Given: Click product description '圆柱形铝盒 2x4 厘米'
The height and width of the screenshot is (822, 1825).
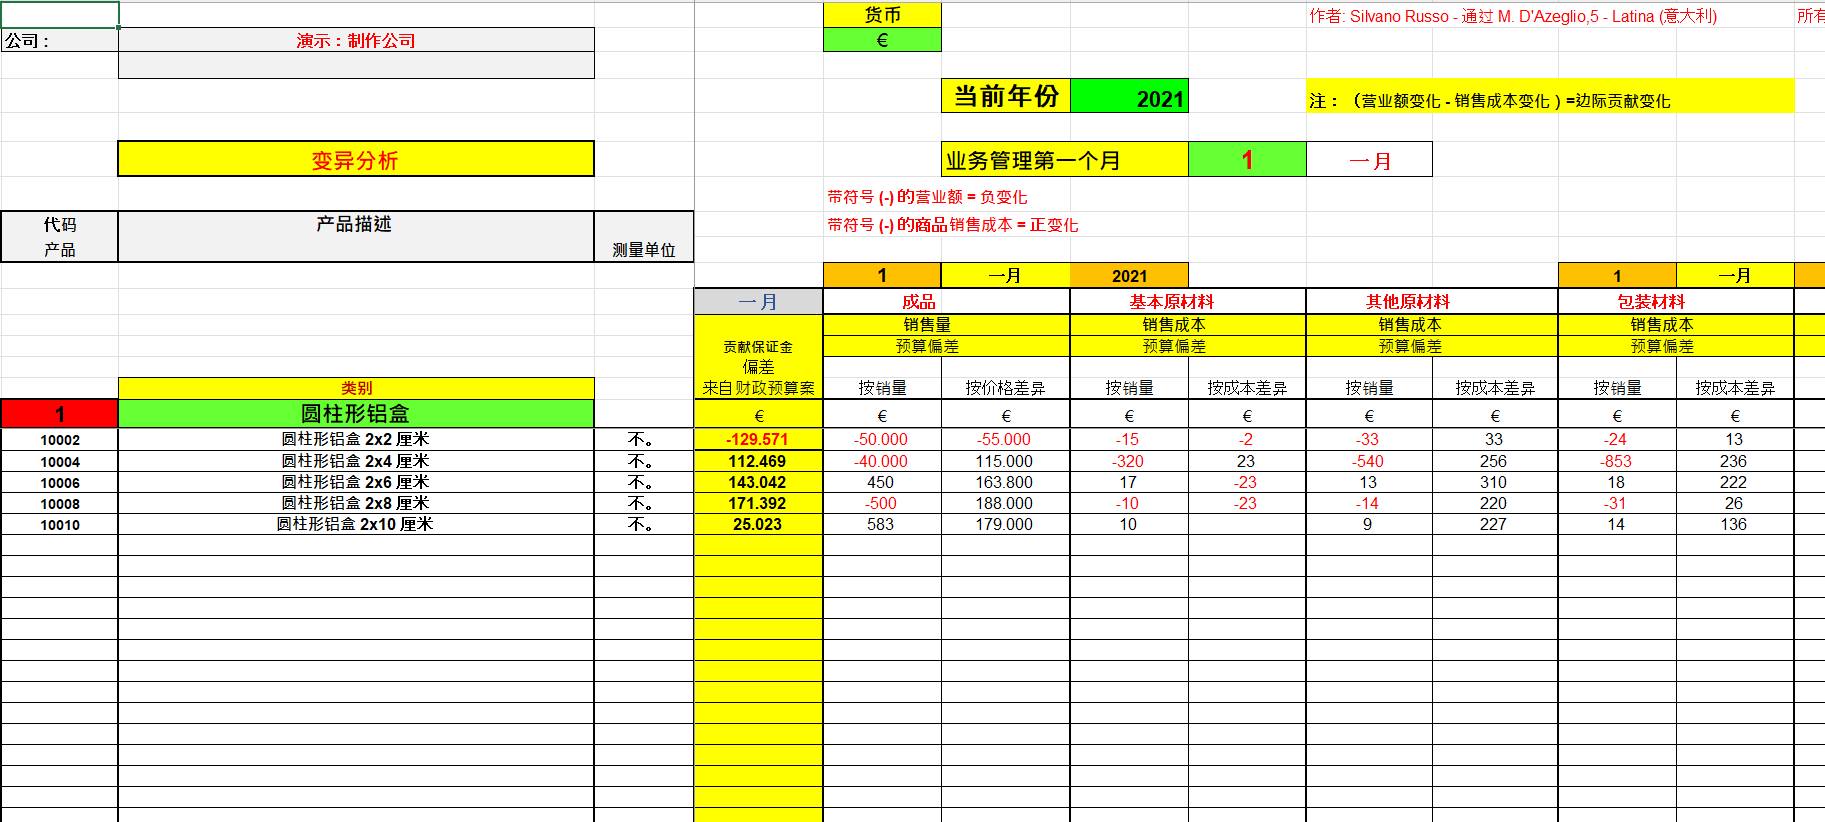Looking at the screenshot, I should click(356, 461).
